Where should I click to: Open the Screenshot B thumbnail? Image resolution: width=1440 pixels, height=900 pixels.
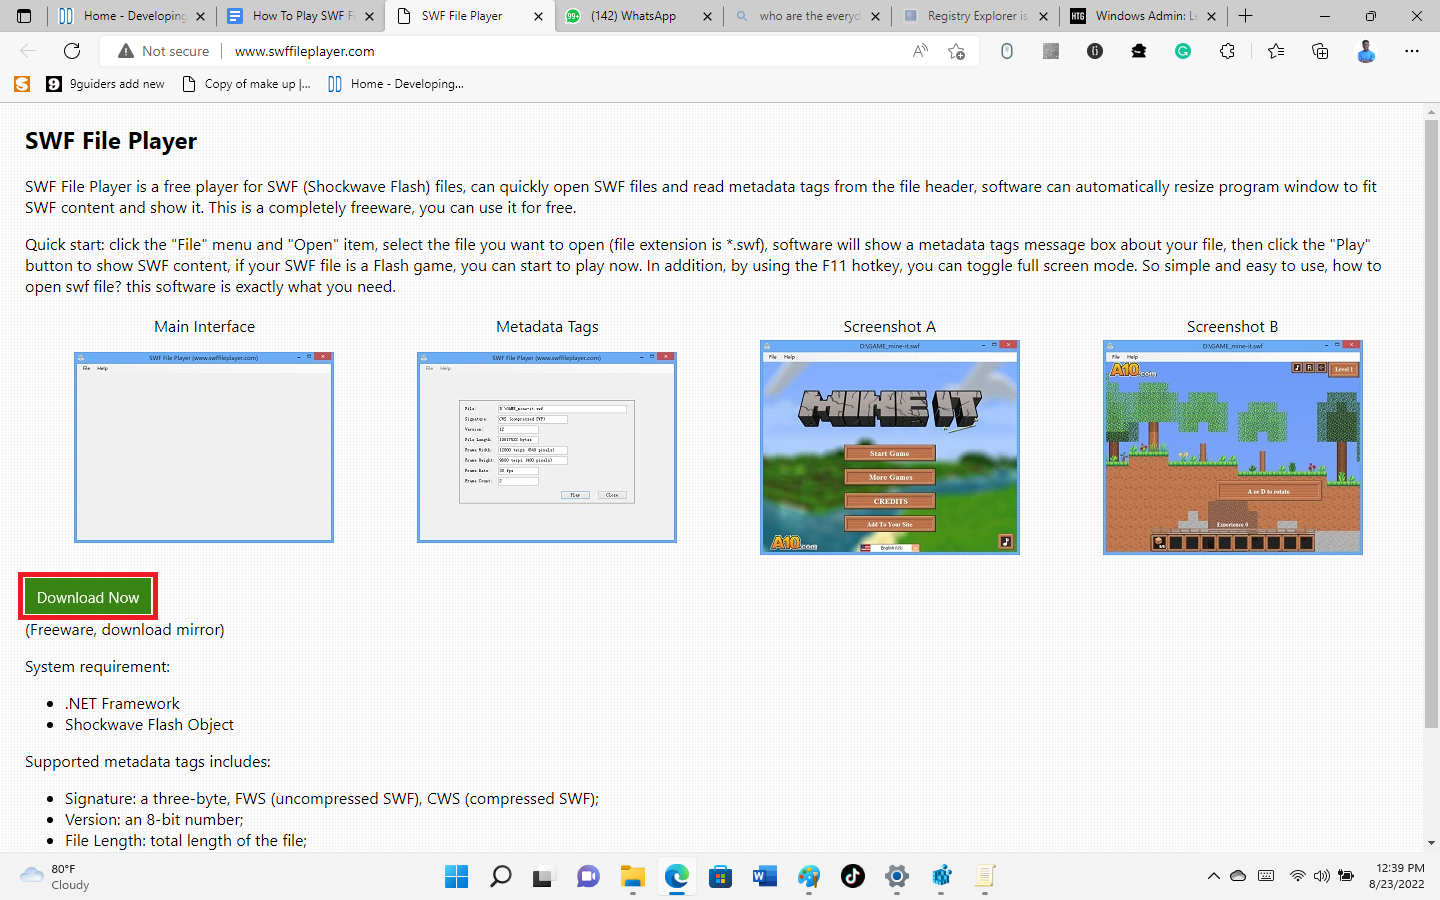coord(1233,447)
